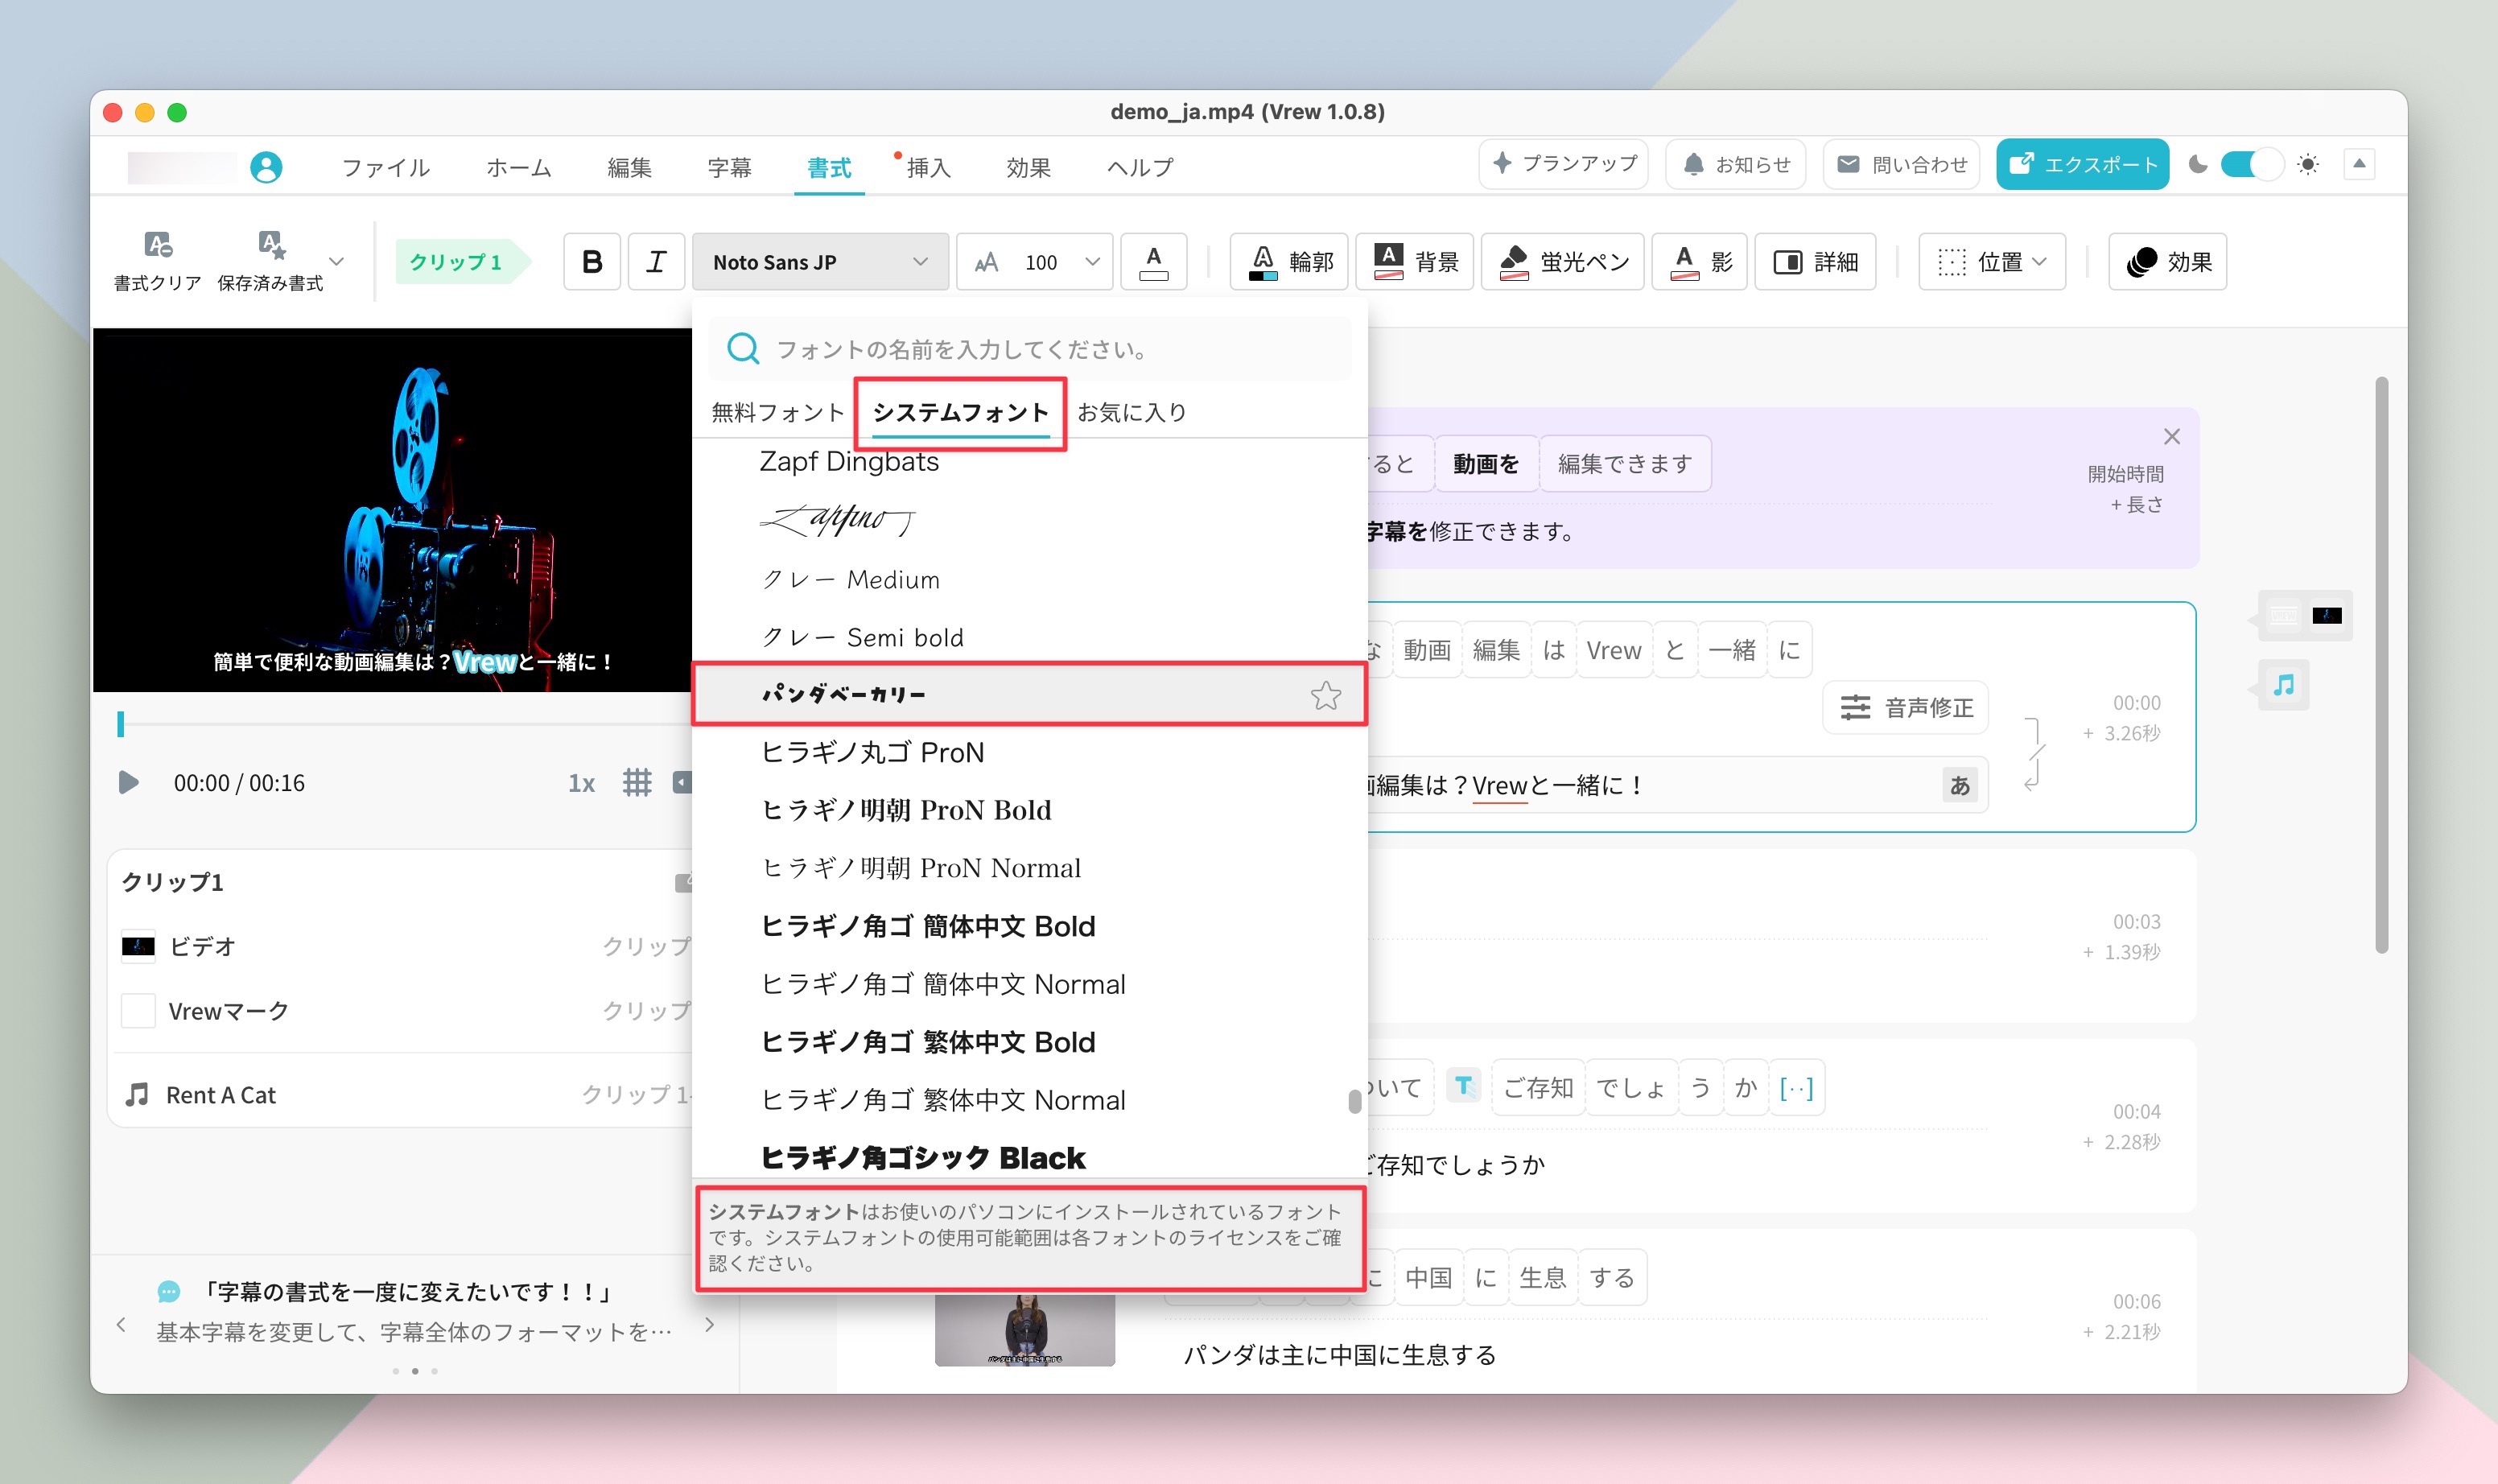Close the purple tutorial tip banner
Viewport: 2498px width, 1484px height.
(2172, 437)
